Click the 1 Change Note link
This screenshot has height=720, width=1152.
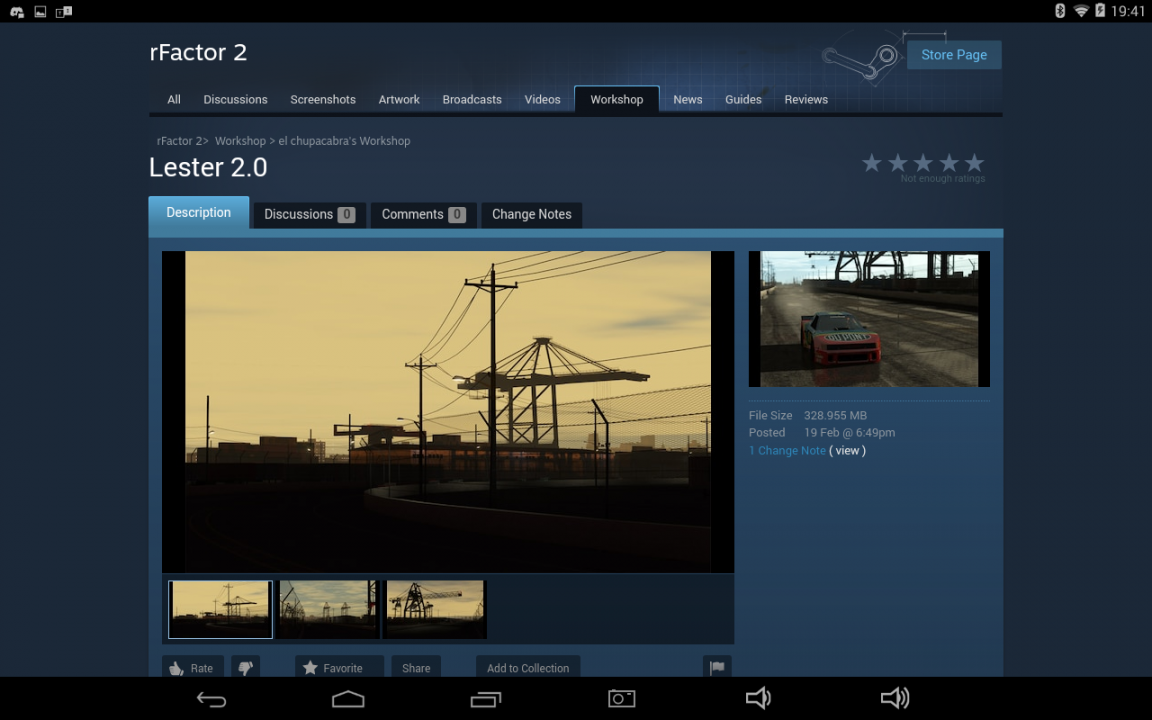787,450
